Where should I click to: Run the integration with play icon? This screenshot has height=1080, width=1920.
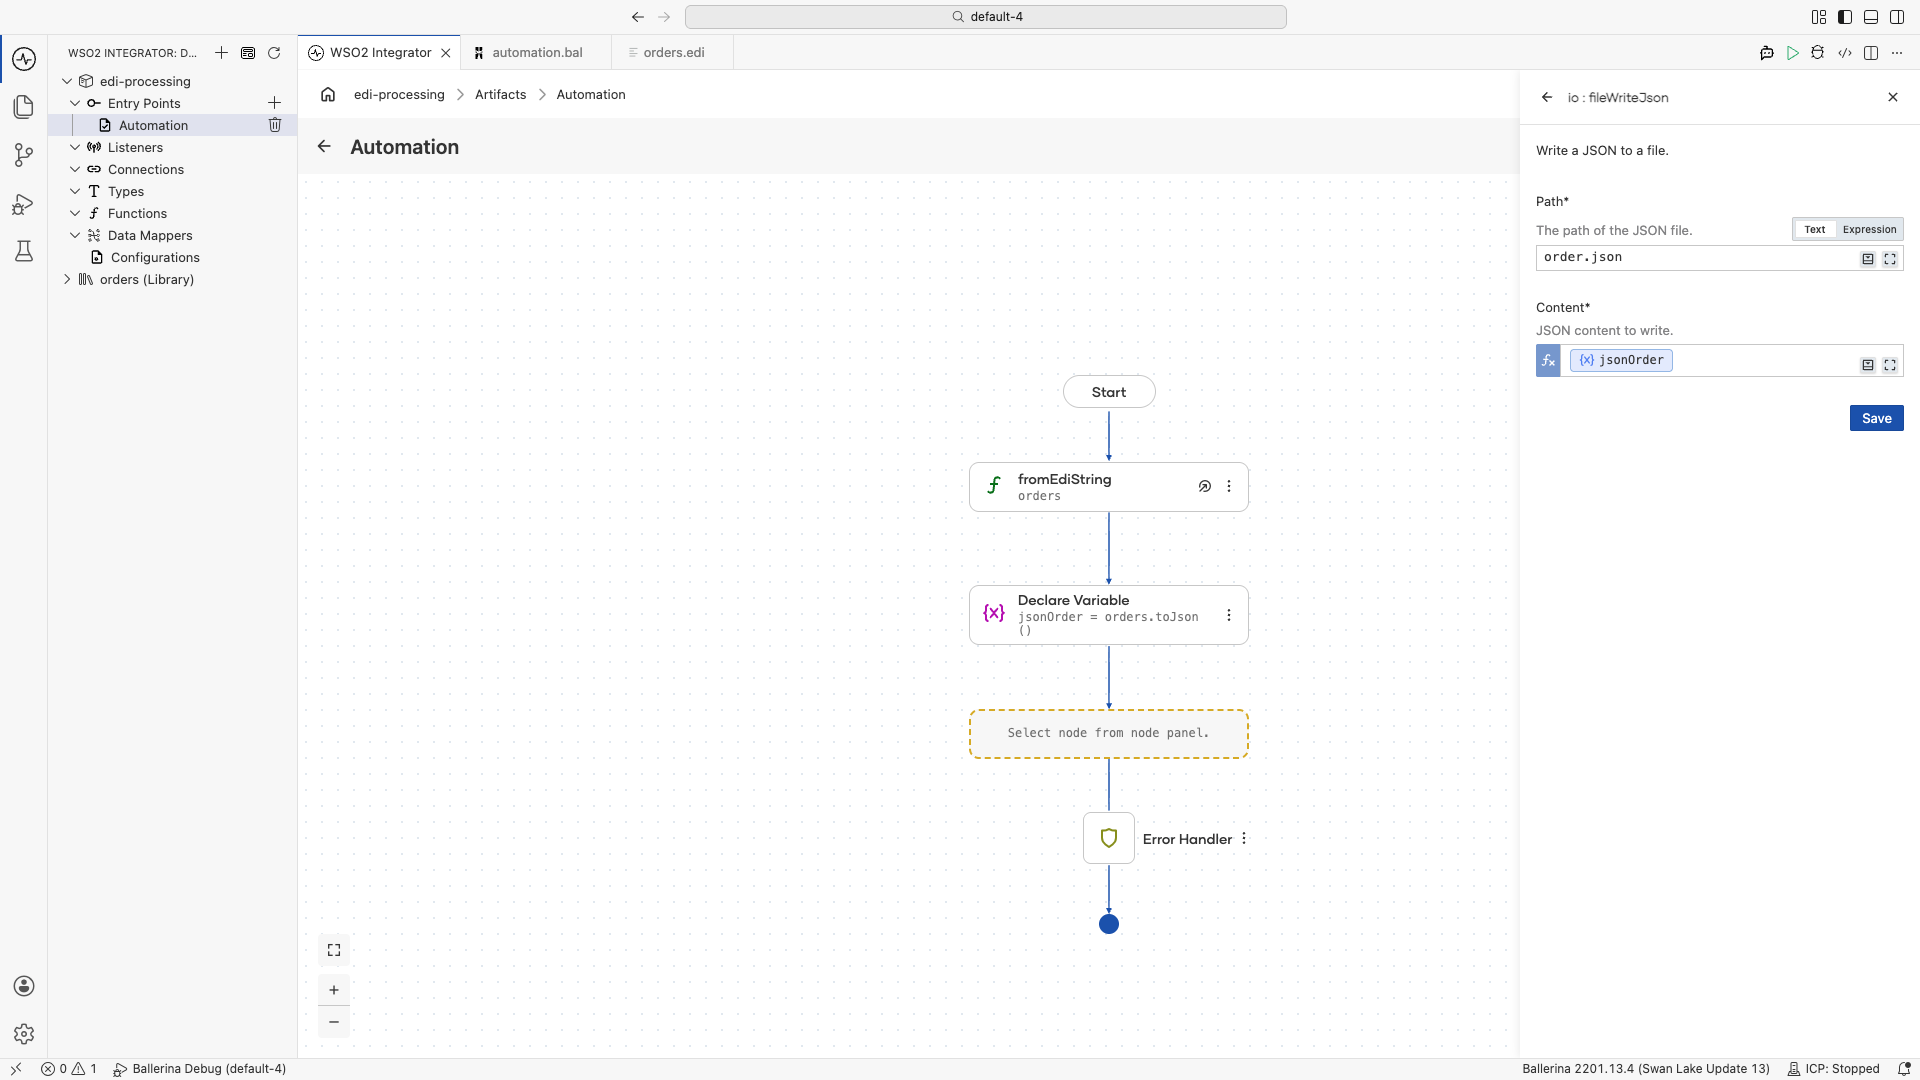click(1793, 53)
